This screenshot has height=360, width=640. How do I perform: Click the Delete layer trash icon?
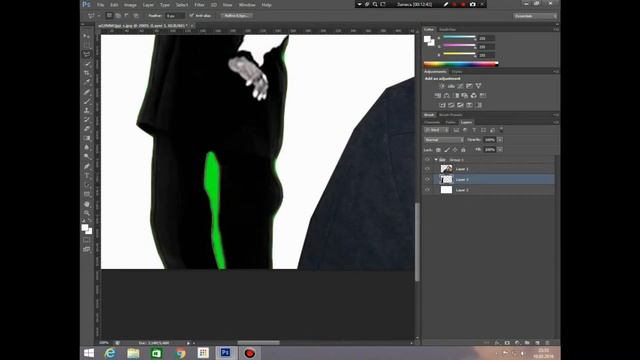547,343
